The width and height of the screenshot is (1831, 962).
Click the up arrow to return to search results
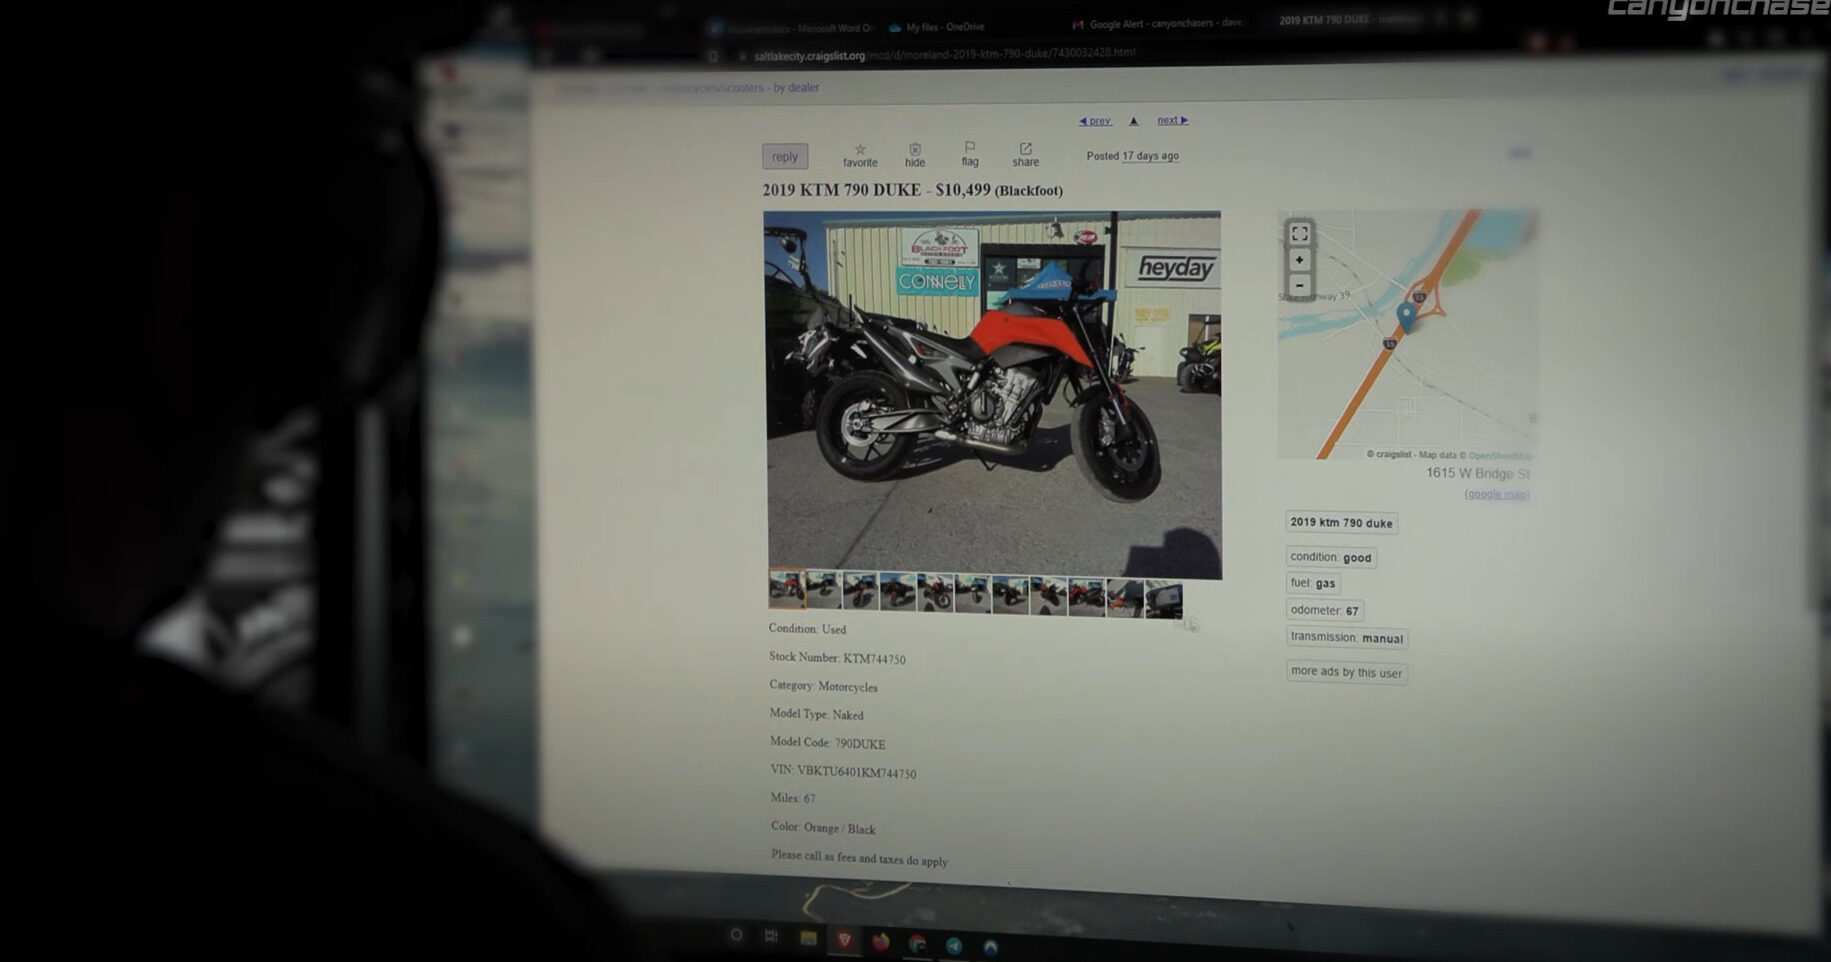click(x=1134, y=121)
